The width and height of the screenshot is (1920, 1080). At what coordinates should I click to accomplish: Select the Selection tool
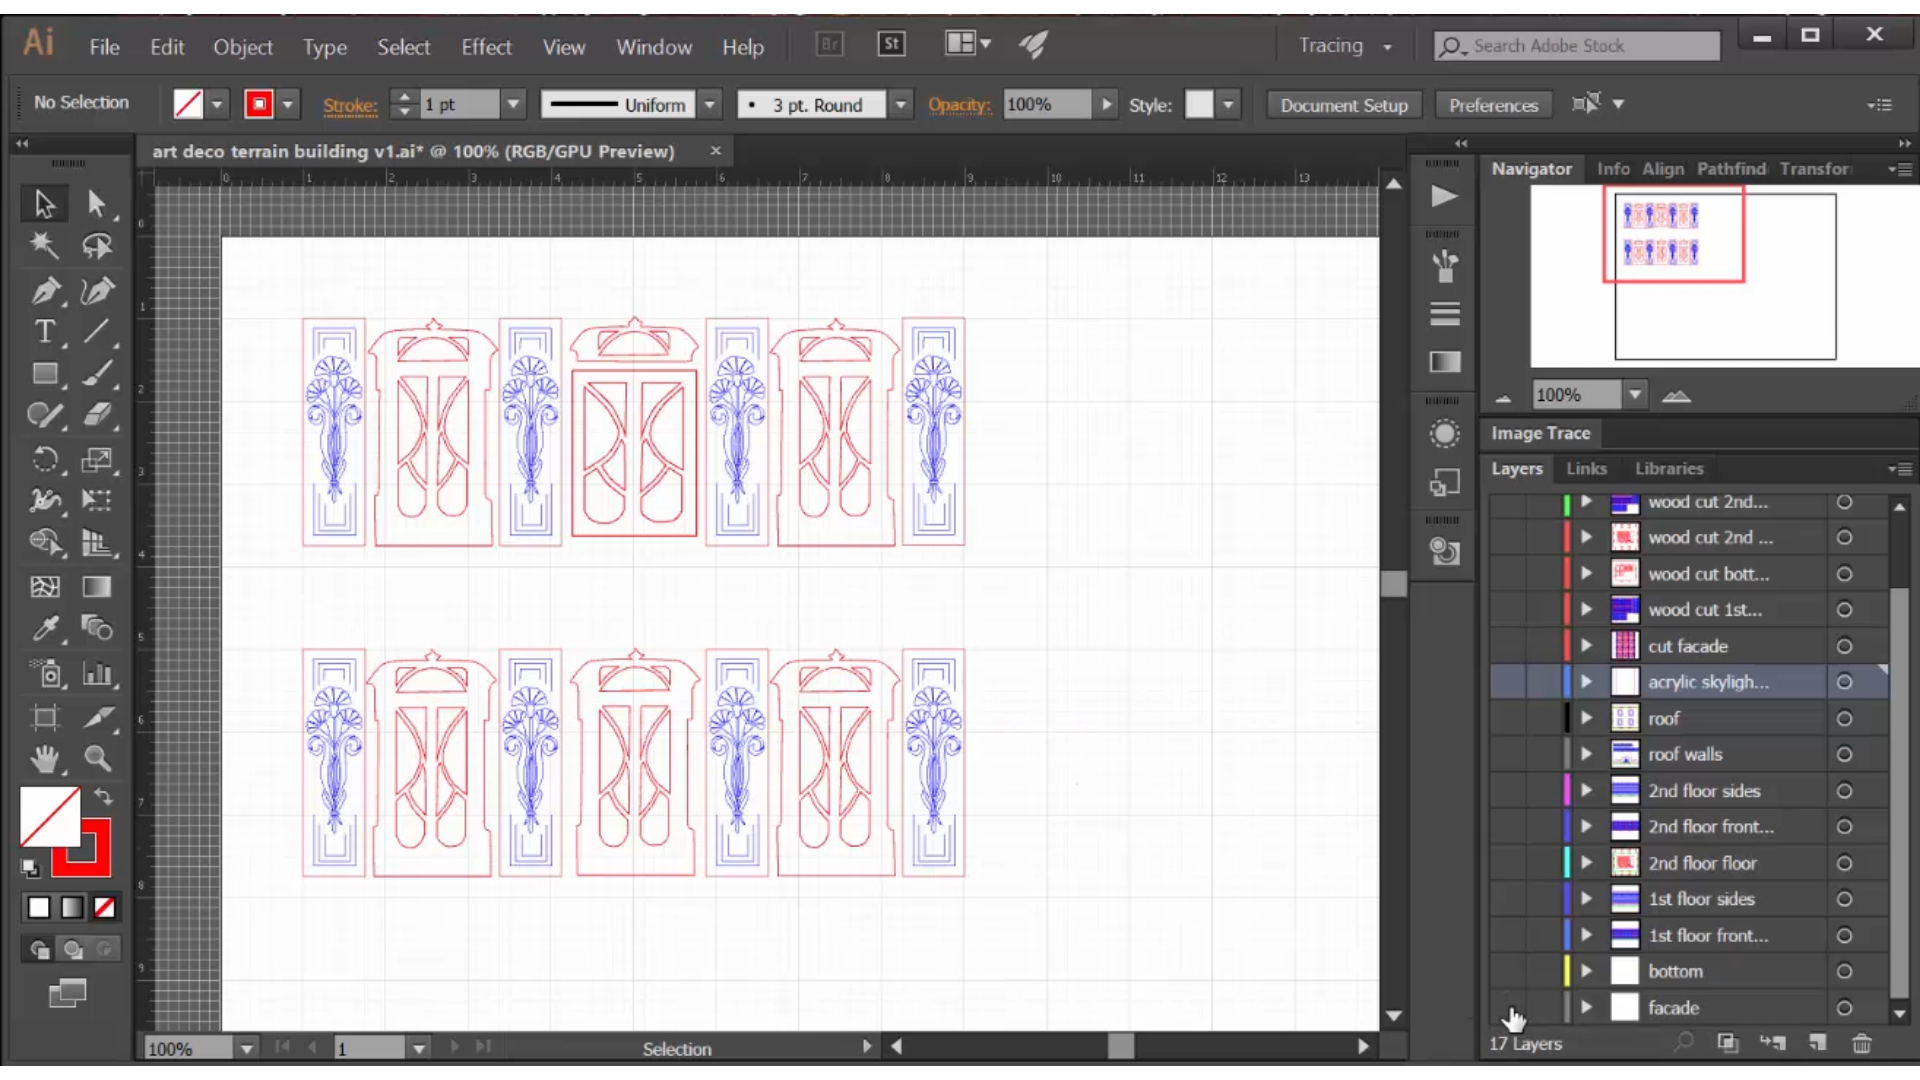click(x=44, y=202)
